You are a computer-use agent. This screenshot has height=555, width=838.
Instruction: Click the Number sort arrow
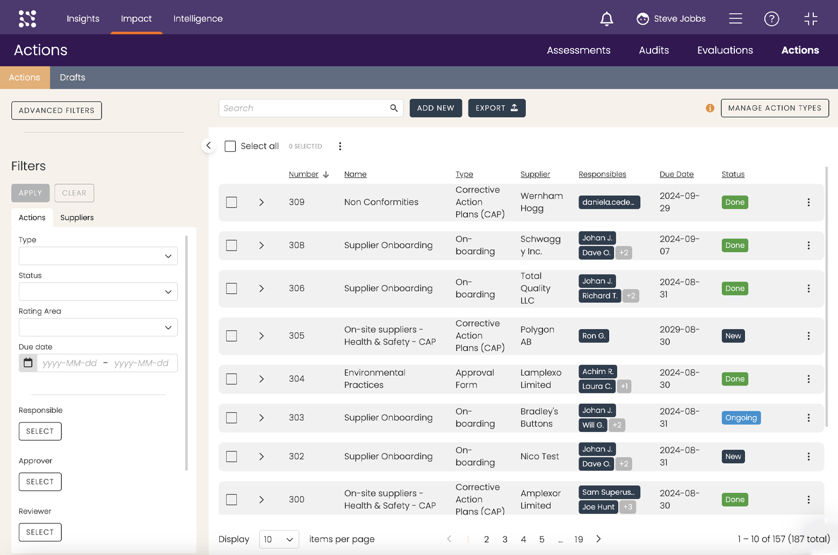(326, 174)
